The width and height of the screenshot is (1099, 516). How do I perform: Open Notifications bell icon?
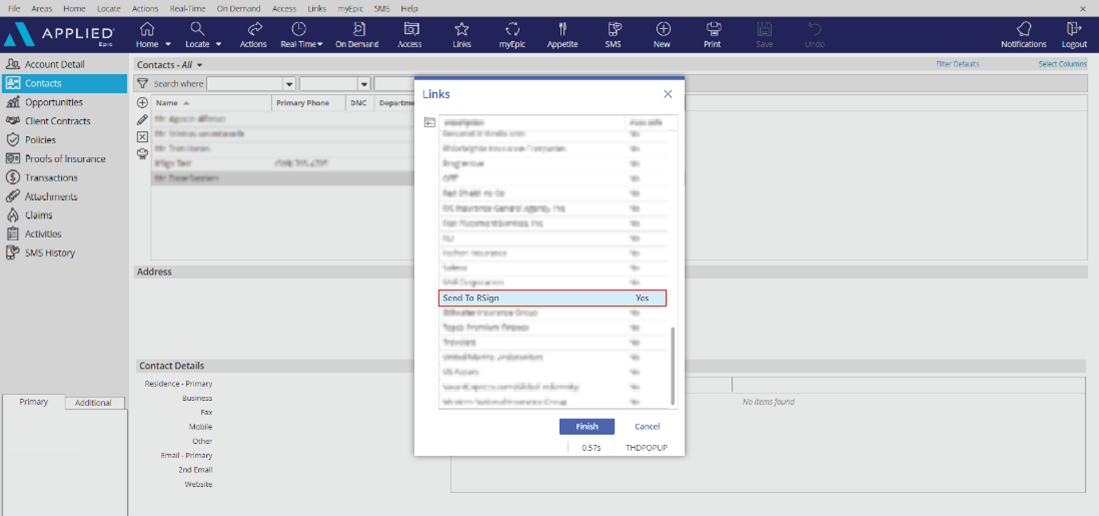pyautogui.click(x=1023, y=29)
